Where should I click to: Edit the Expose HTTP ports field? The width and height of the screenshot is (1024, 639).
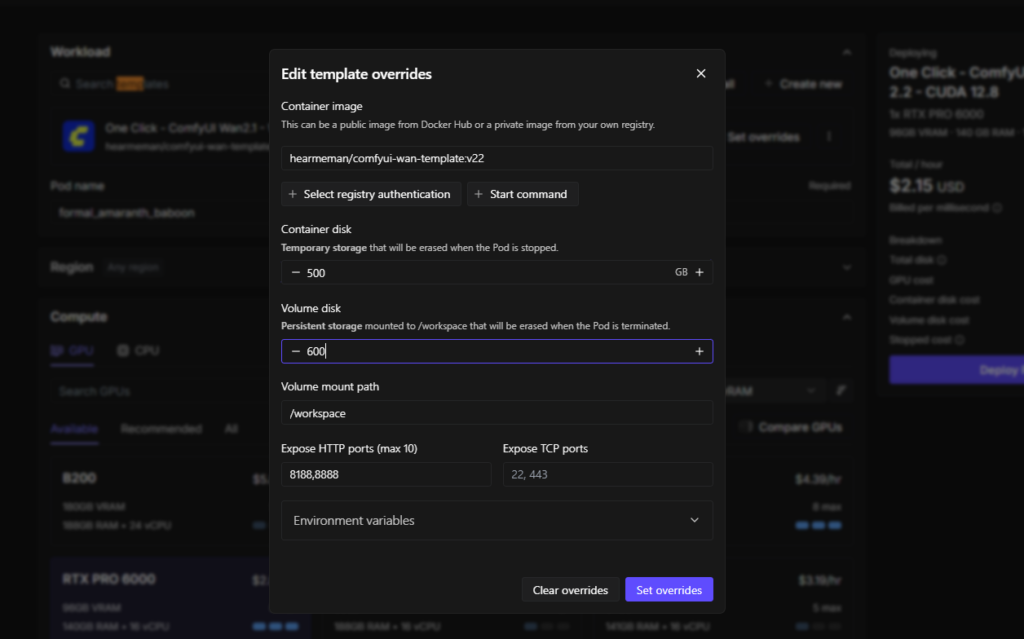pyautogui.click(x=386, y=474)
